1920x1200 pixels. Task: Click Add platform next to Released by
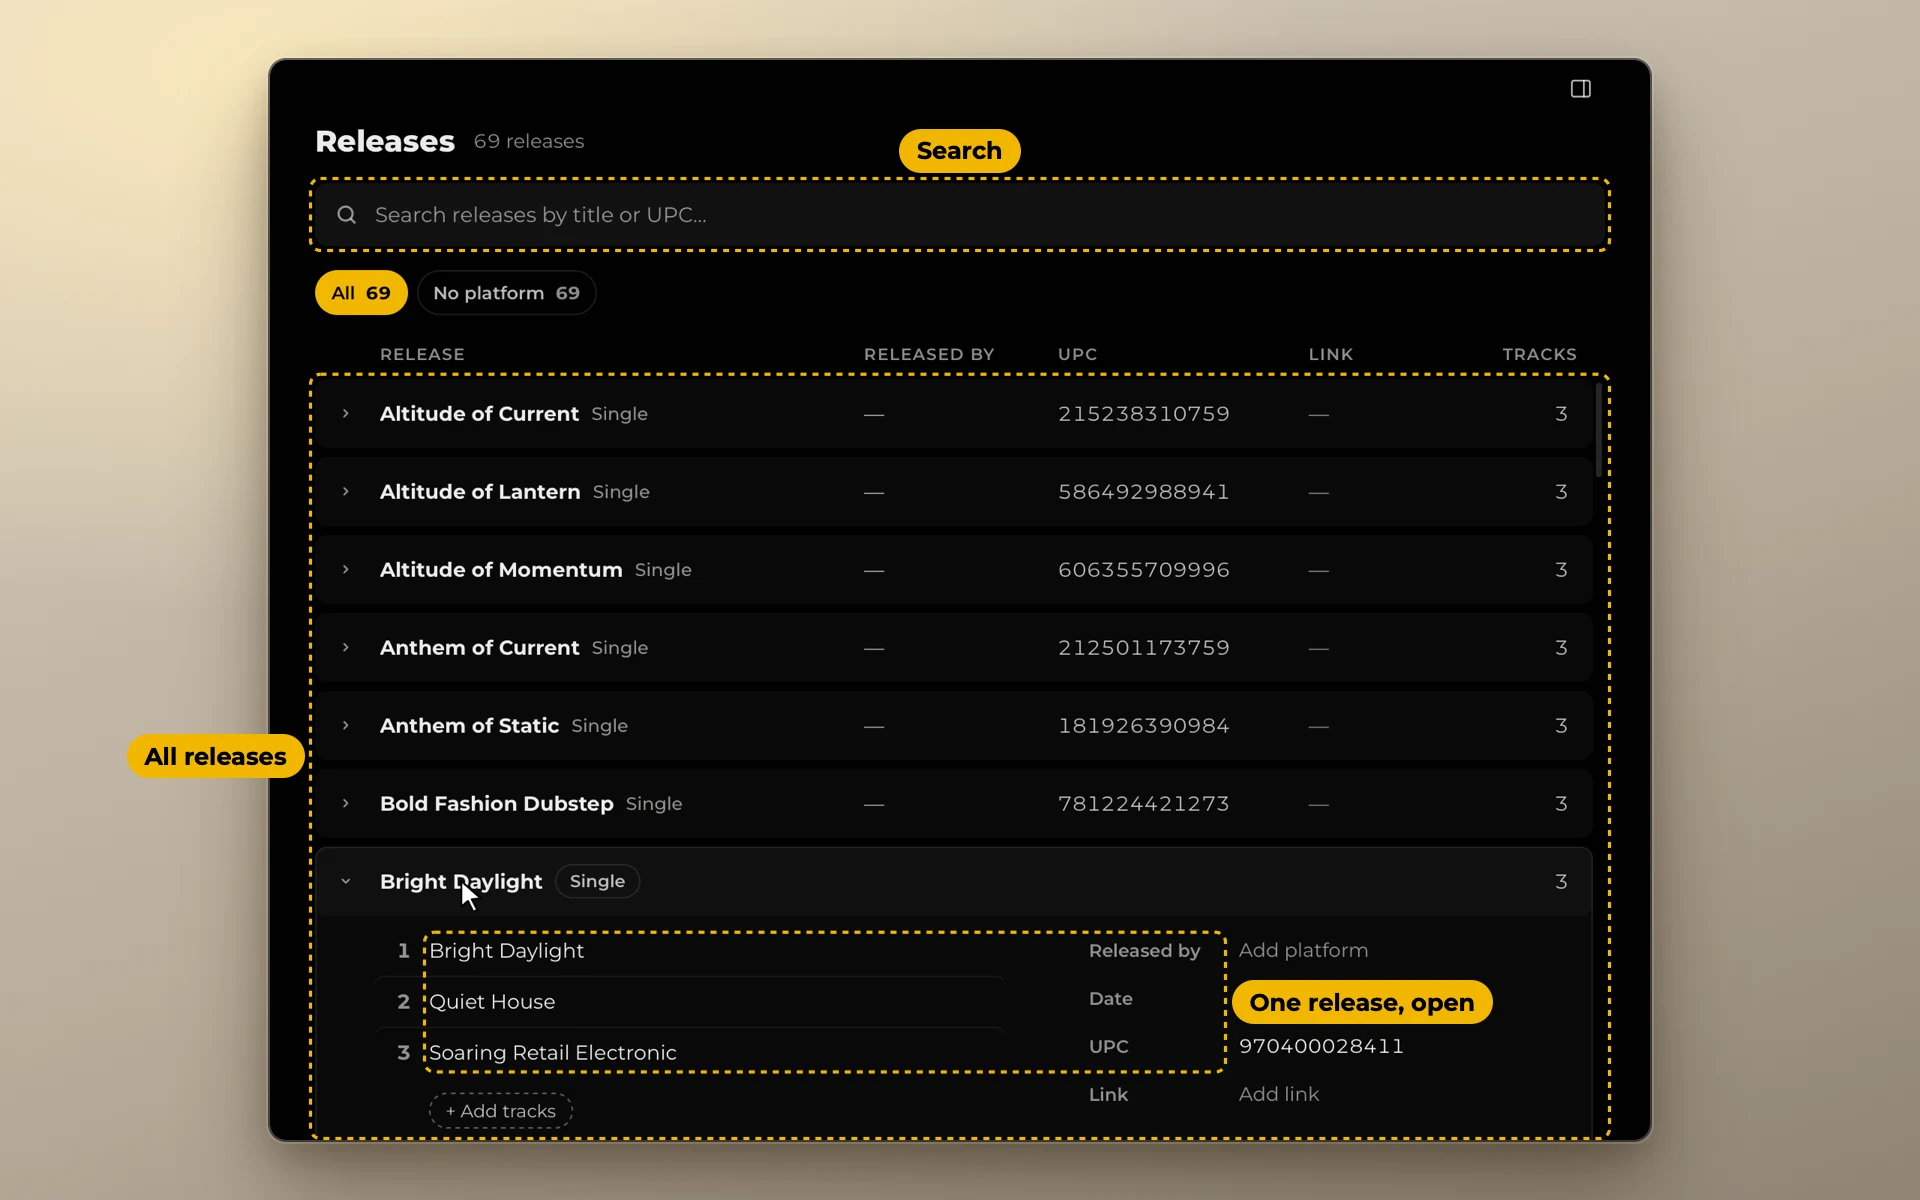(x=1303, y=951)
